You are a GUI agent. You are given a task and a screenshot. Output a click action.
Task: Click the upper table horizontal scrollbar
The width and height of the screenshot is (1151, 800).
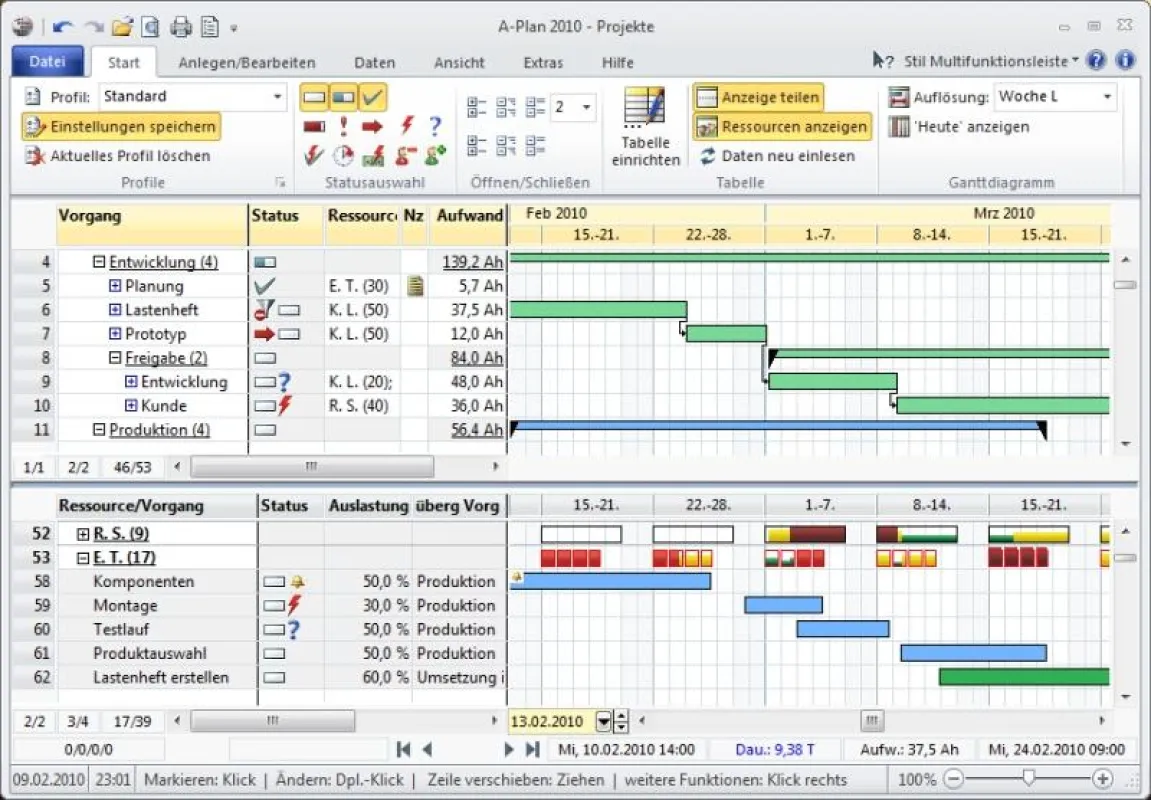click(x=311, y=466)
